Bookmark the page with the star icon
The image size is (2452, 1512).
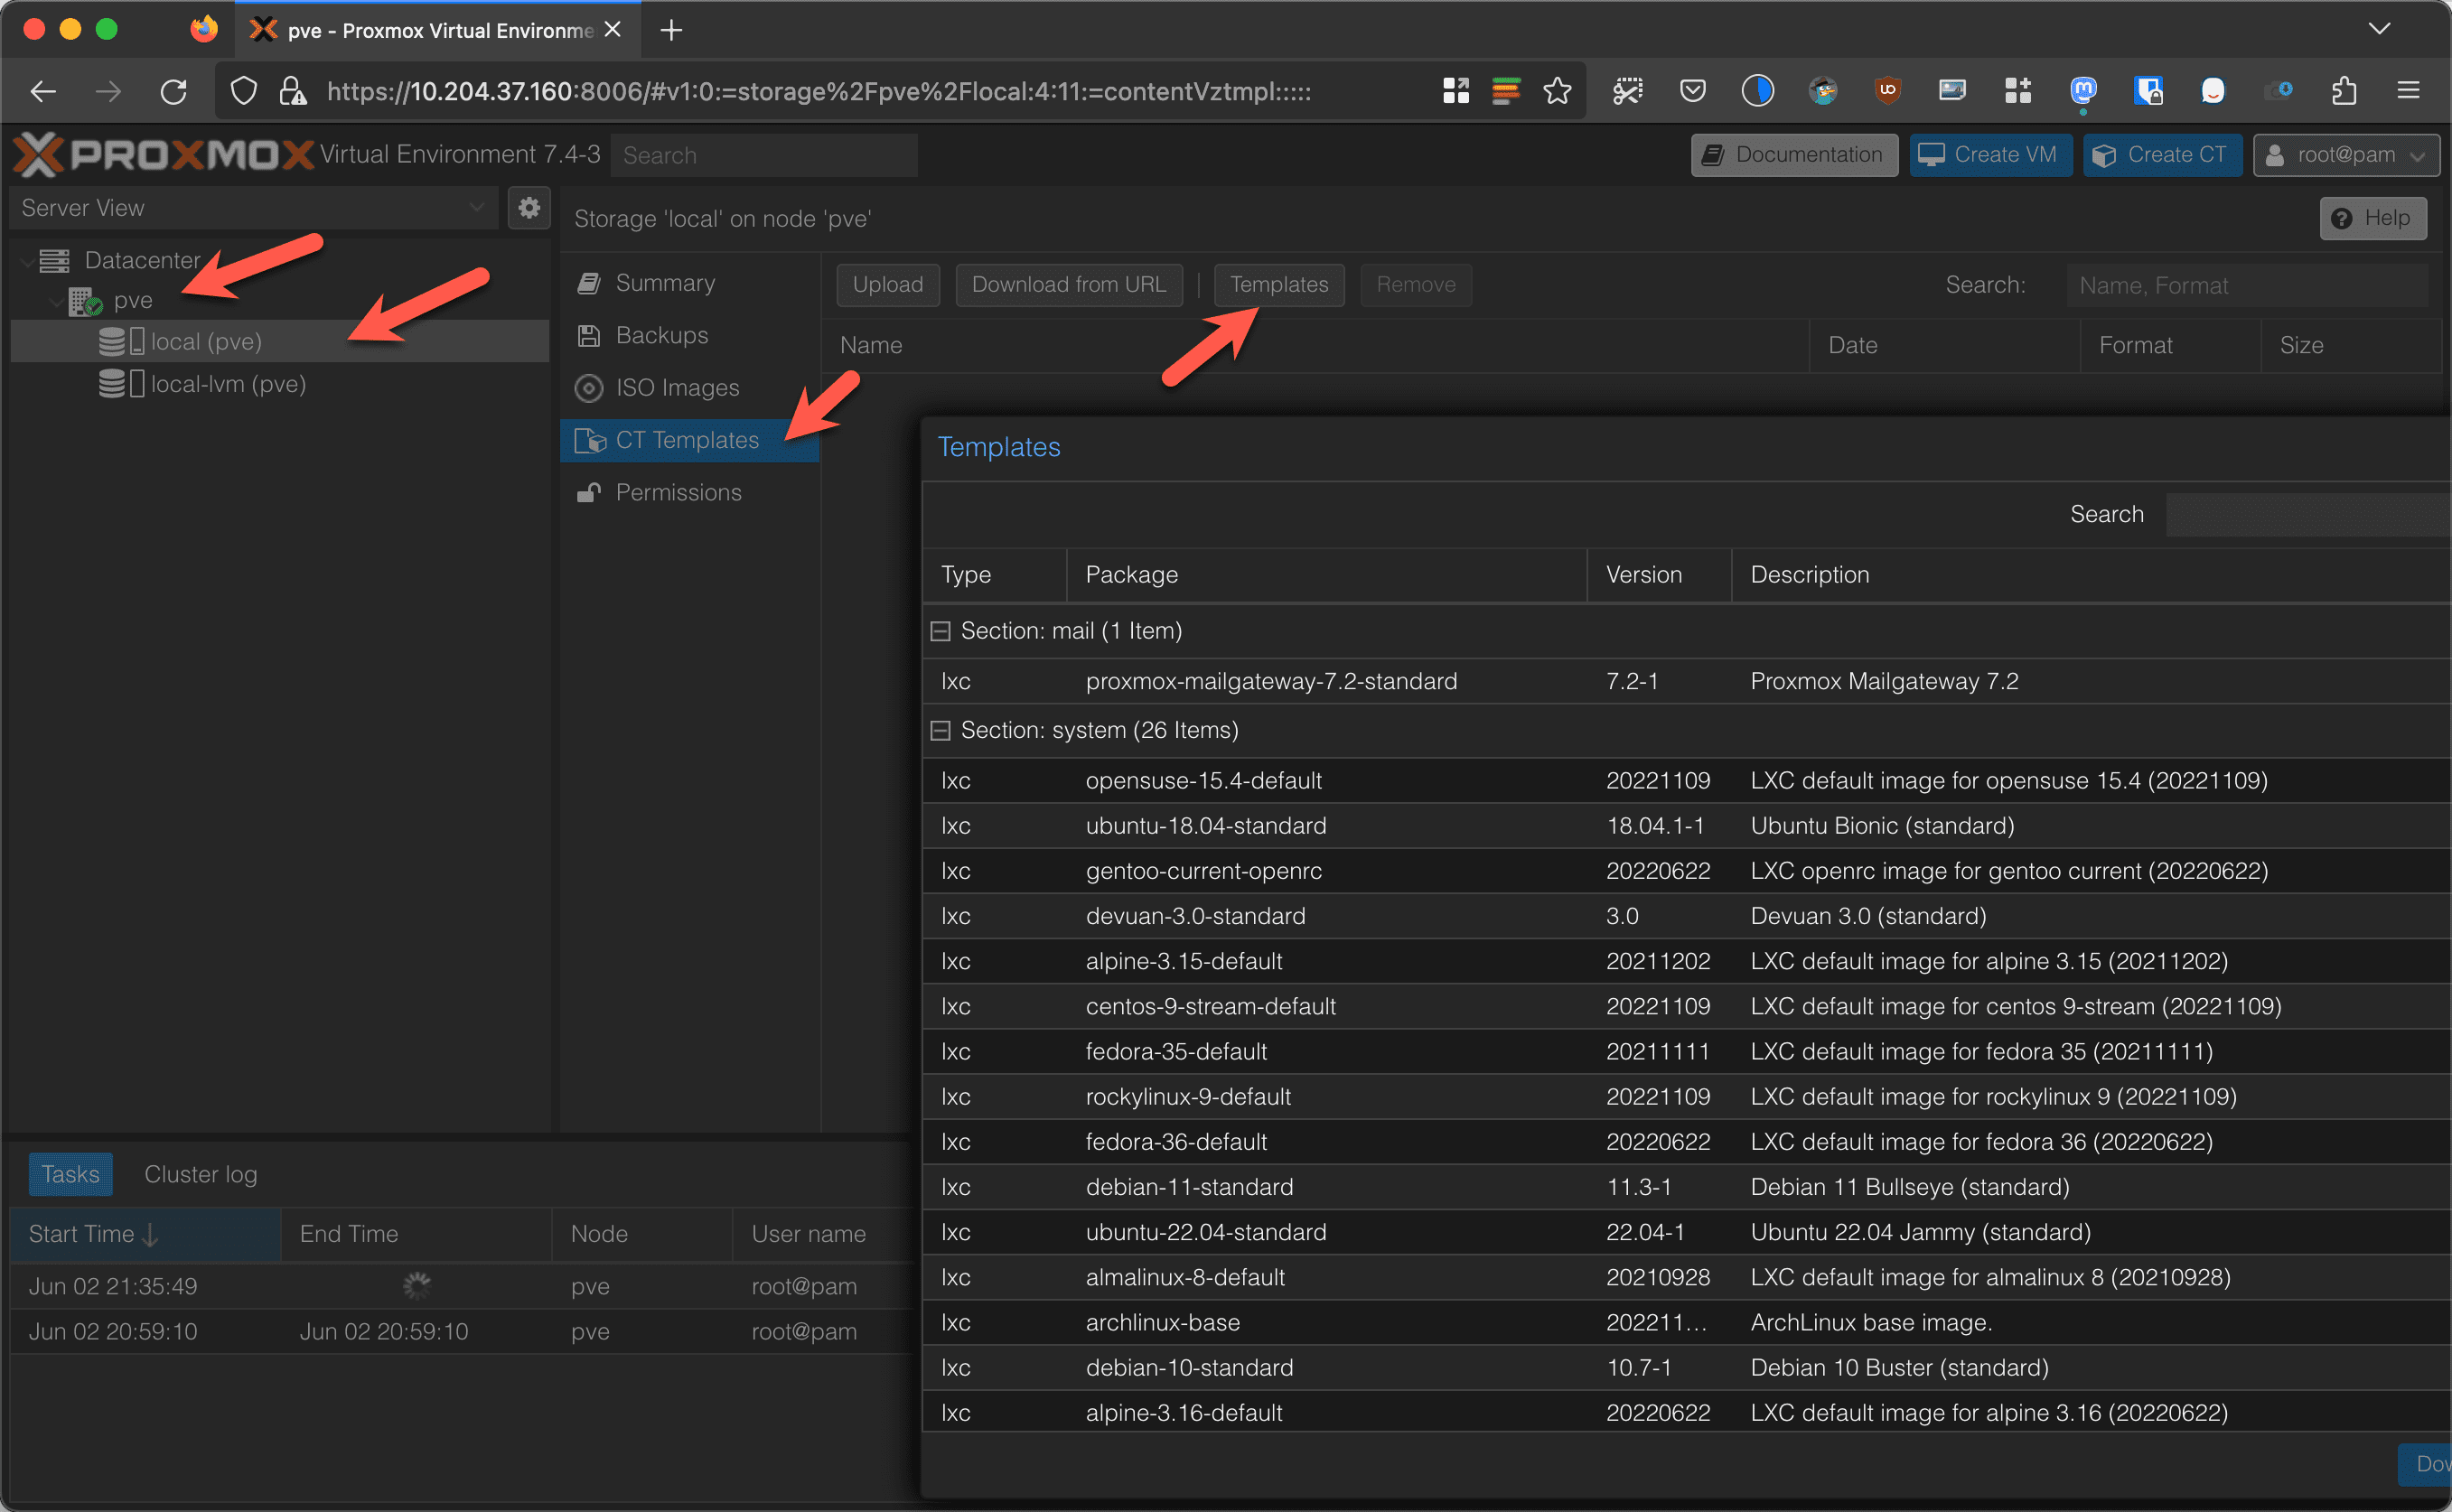point(1557,92)
